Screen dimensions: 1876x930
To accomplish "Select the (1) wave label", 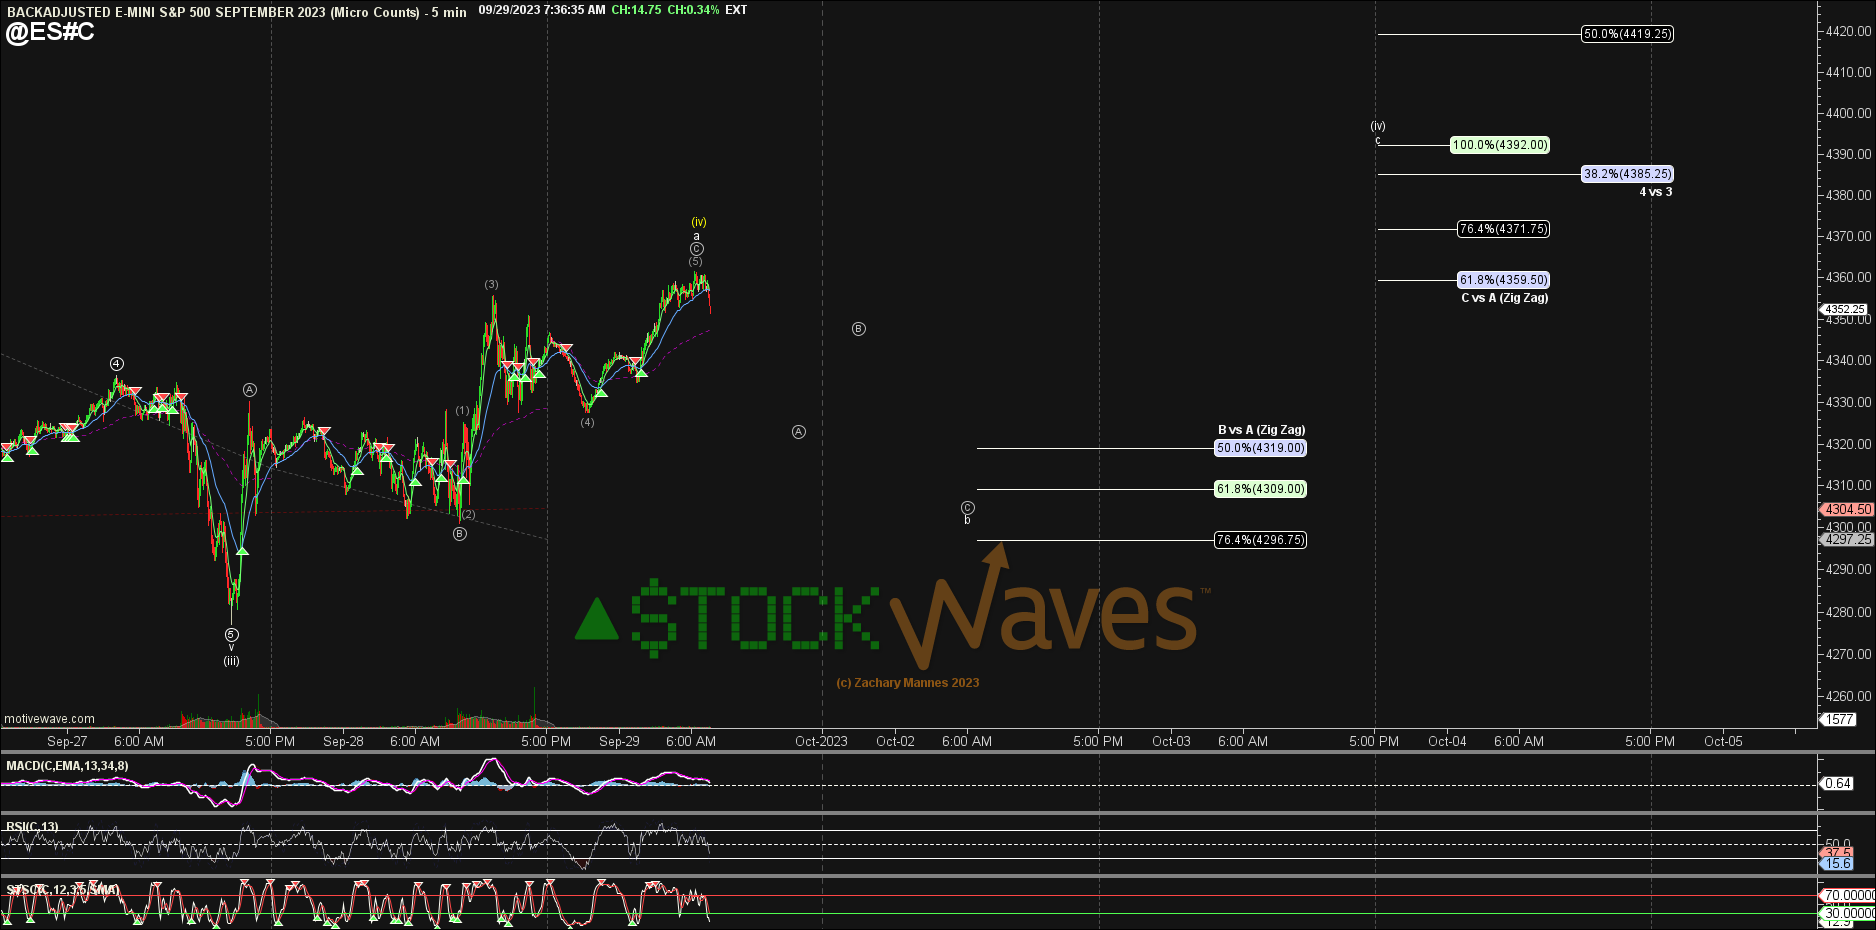I will tap(462, 411).
